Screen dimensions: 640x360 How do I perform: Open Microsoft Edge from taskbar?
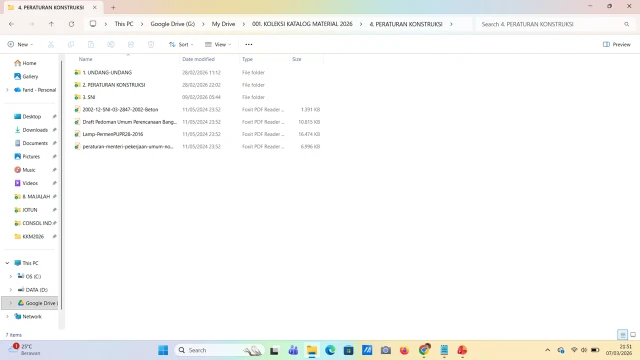330,350
